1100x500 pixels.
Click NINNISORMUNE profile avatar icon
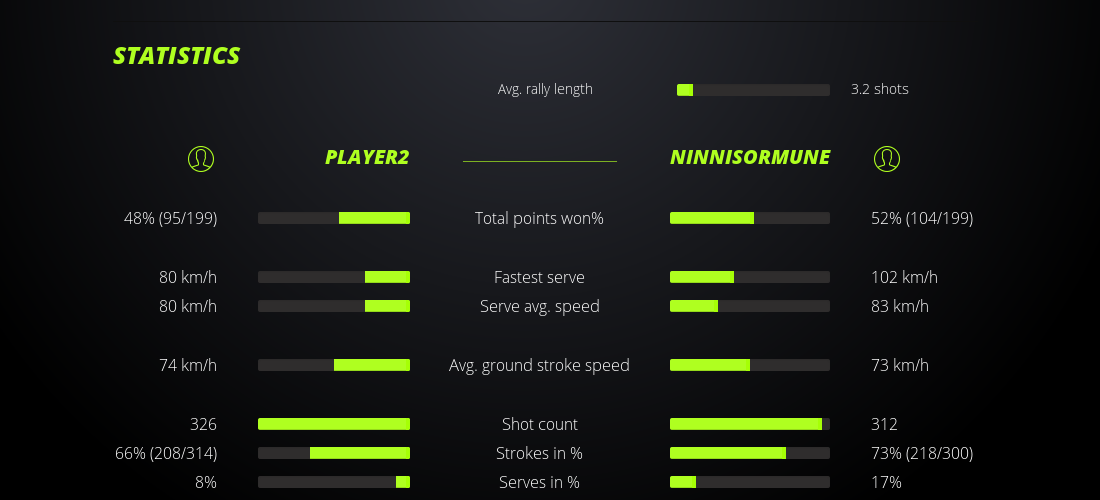click(x=887, y=158)
